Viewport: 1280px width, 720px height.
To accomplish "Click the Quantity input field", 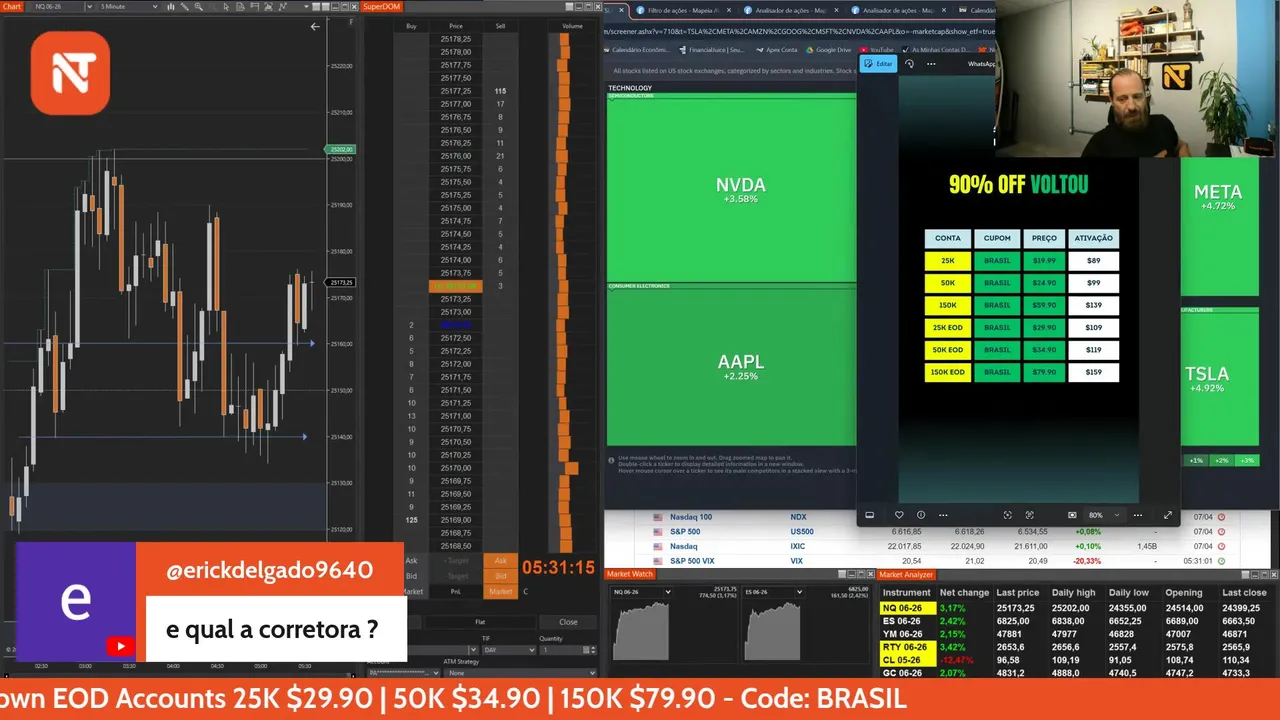I will click(560, 650).
